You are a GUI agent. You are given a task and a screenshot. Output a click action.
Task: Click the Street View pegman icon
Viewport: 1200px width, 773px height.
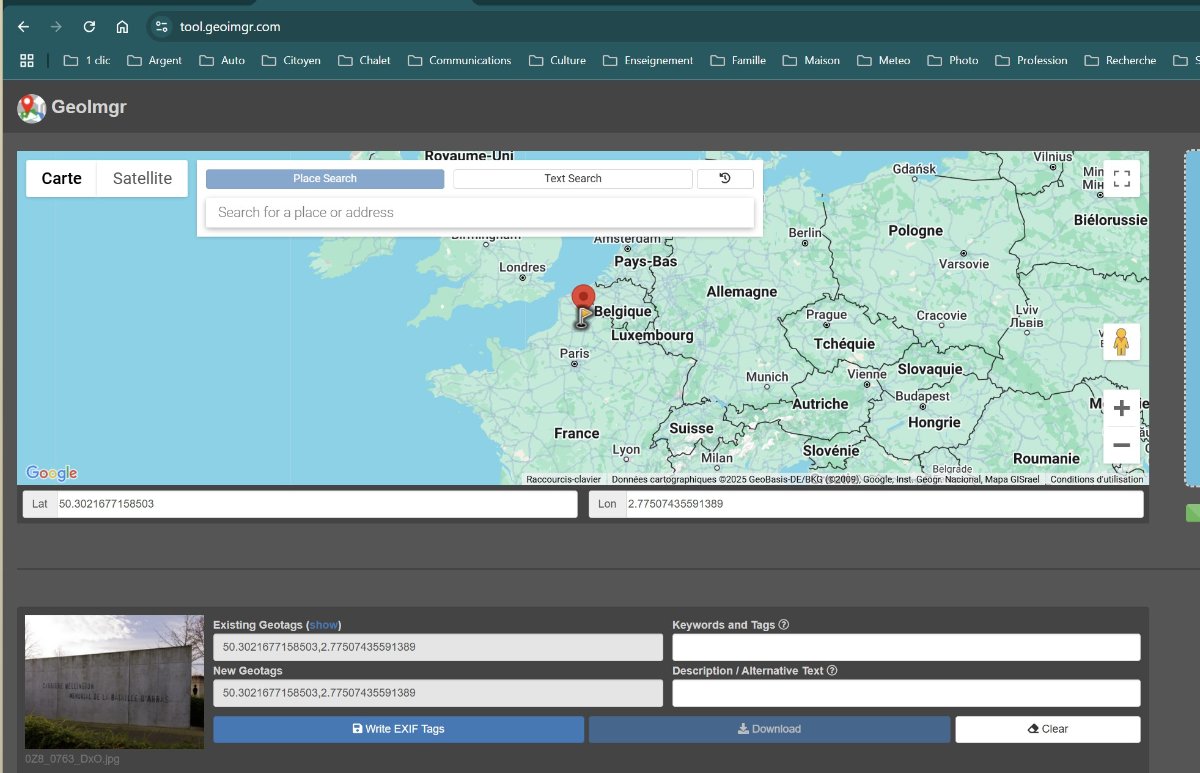[1121, 341]
